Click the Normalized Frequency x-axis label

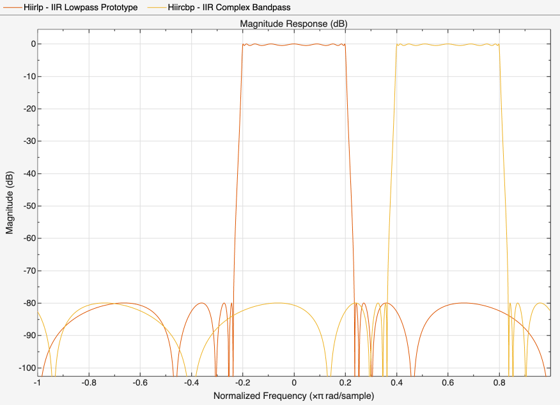[x=294, y=396]
